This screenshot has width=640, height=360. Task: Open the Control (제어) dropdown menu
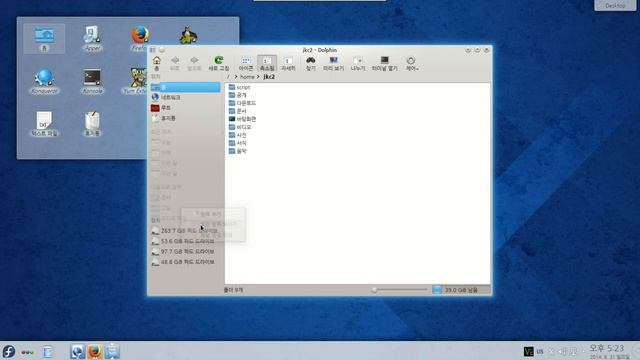(411, 63)
